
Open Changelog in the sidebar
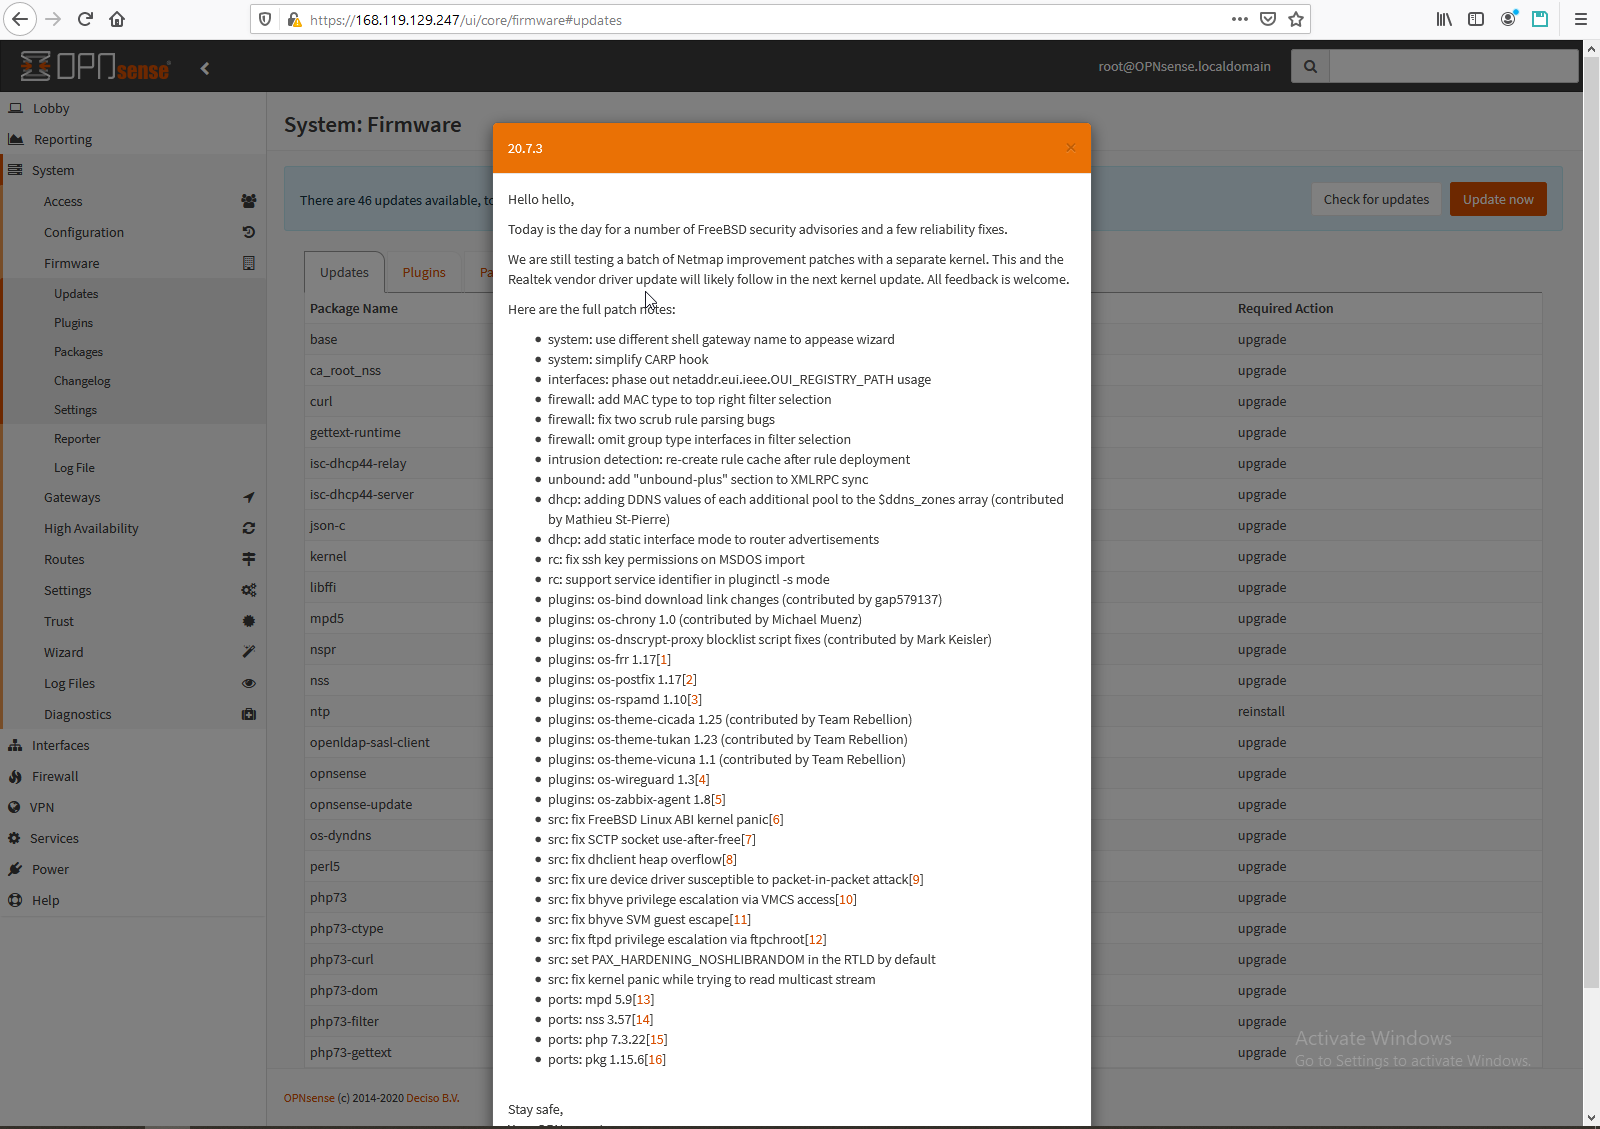pyautogui.click(x=82, y=381)
